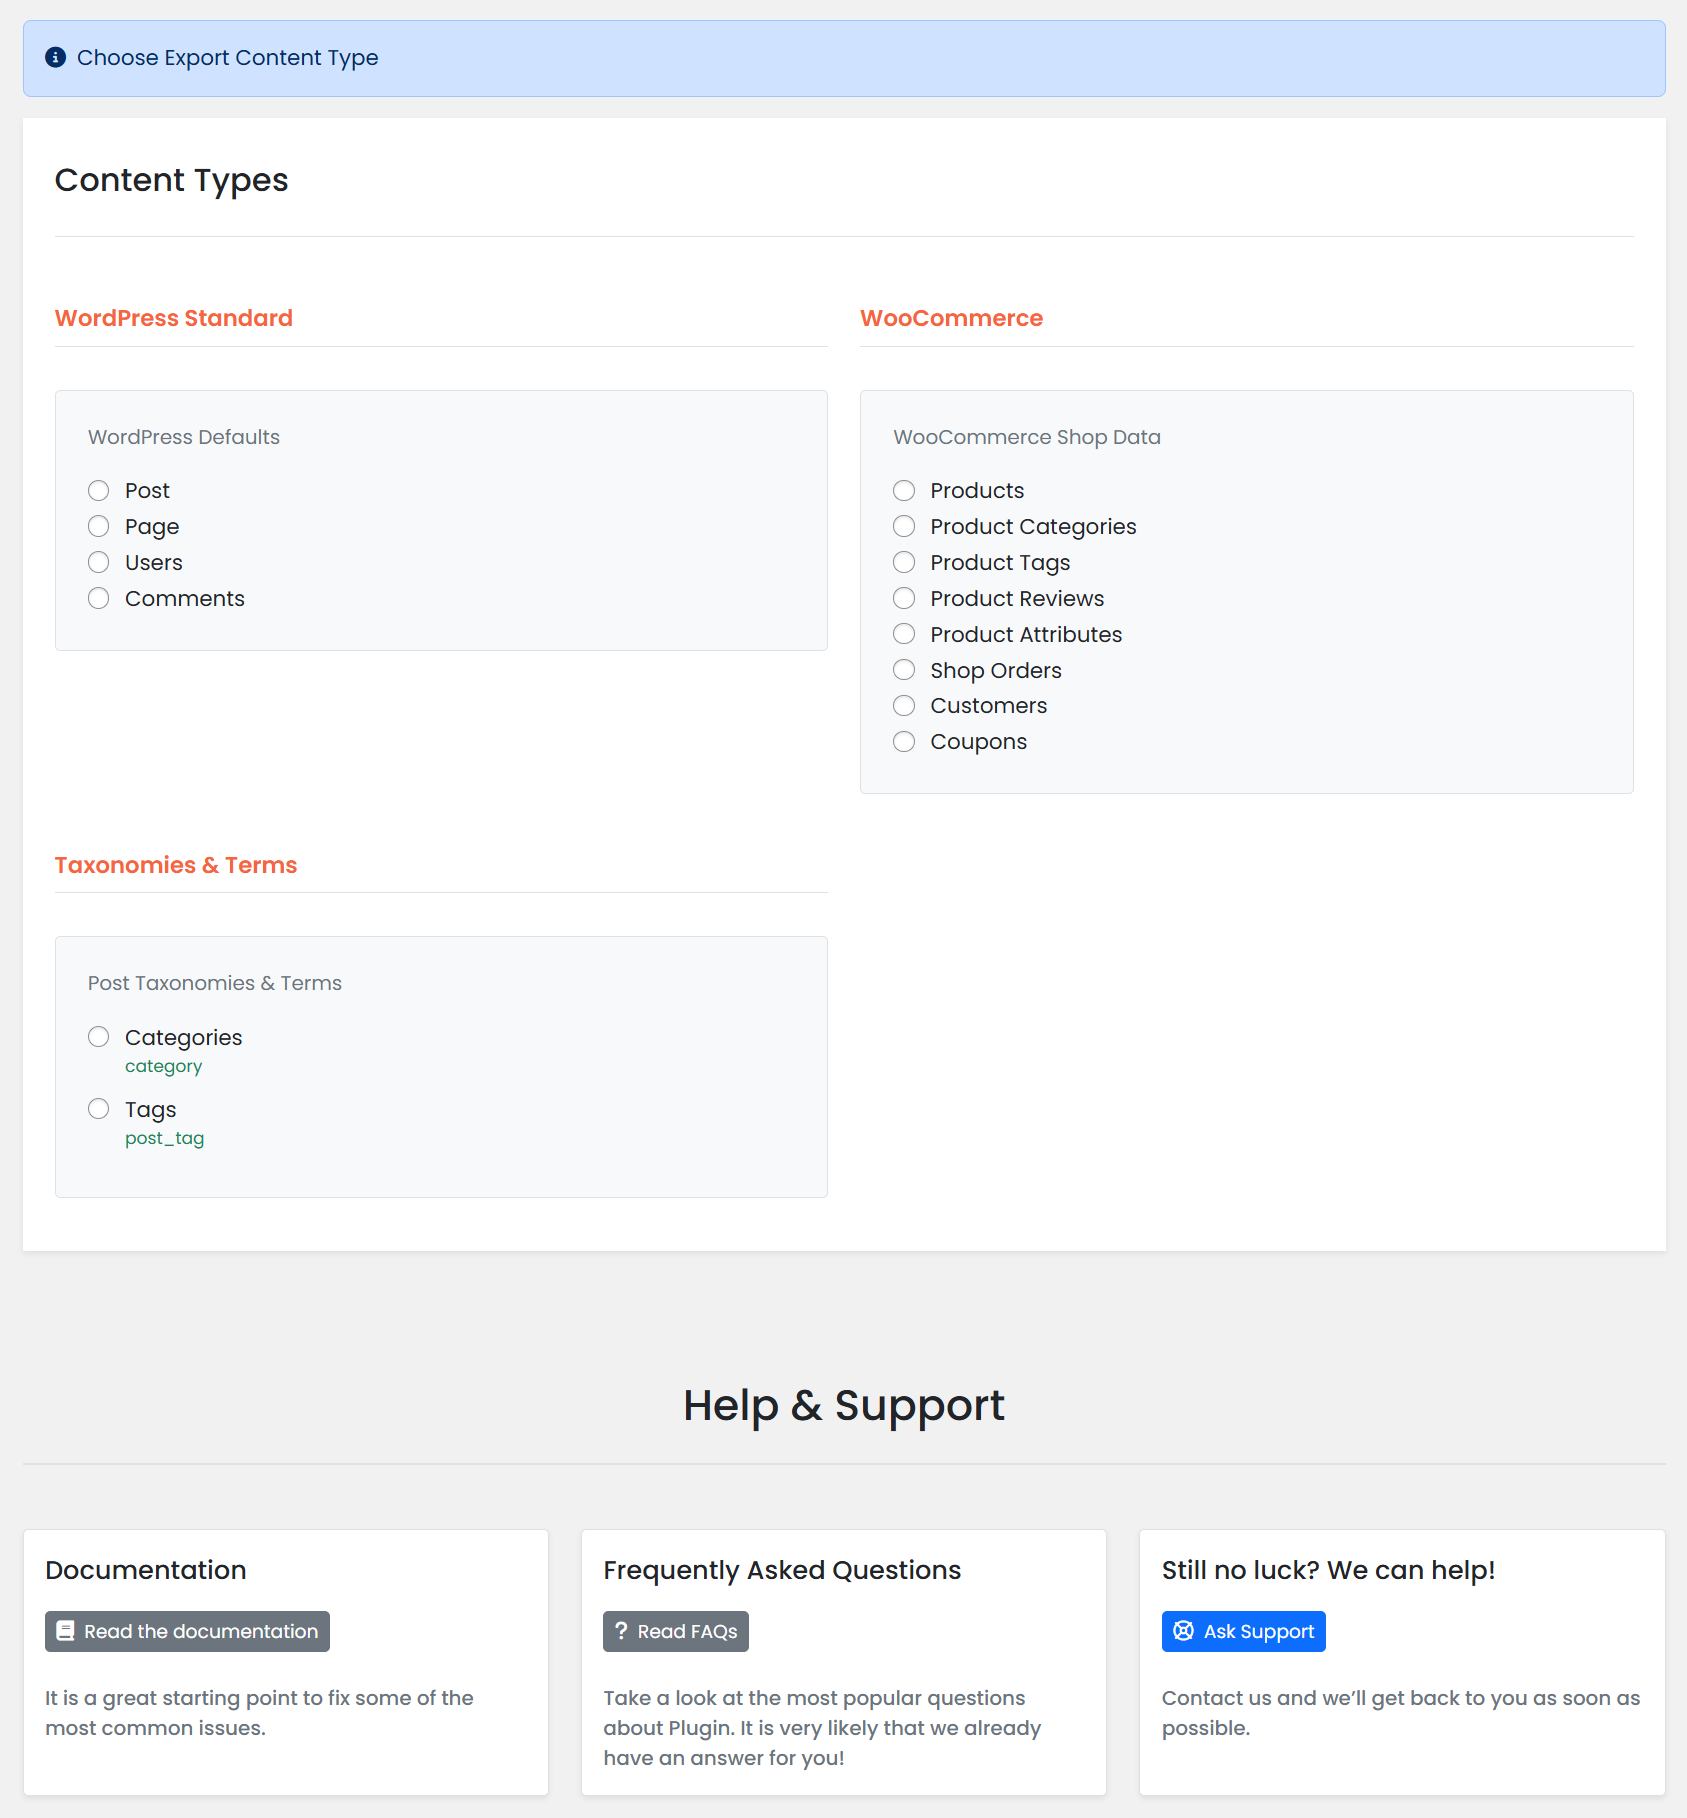Select Categories under Post Taxonomies
The width and height of the screenshot is (1687, 1818).
pyautogui.click(x=98, y=1037)
